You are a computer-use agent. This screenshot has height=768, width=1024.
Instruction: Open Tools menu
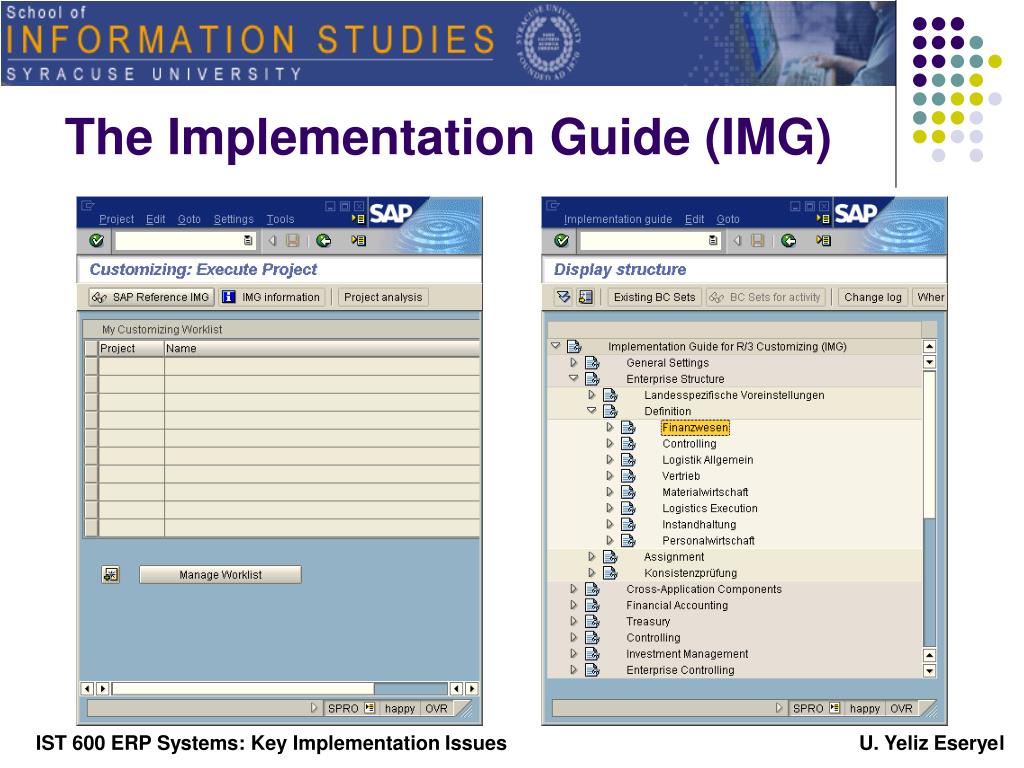(280, 219)
